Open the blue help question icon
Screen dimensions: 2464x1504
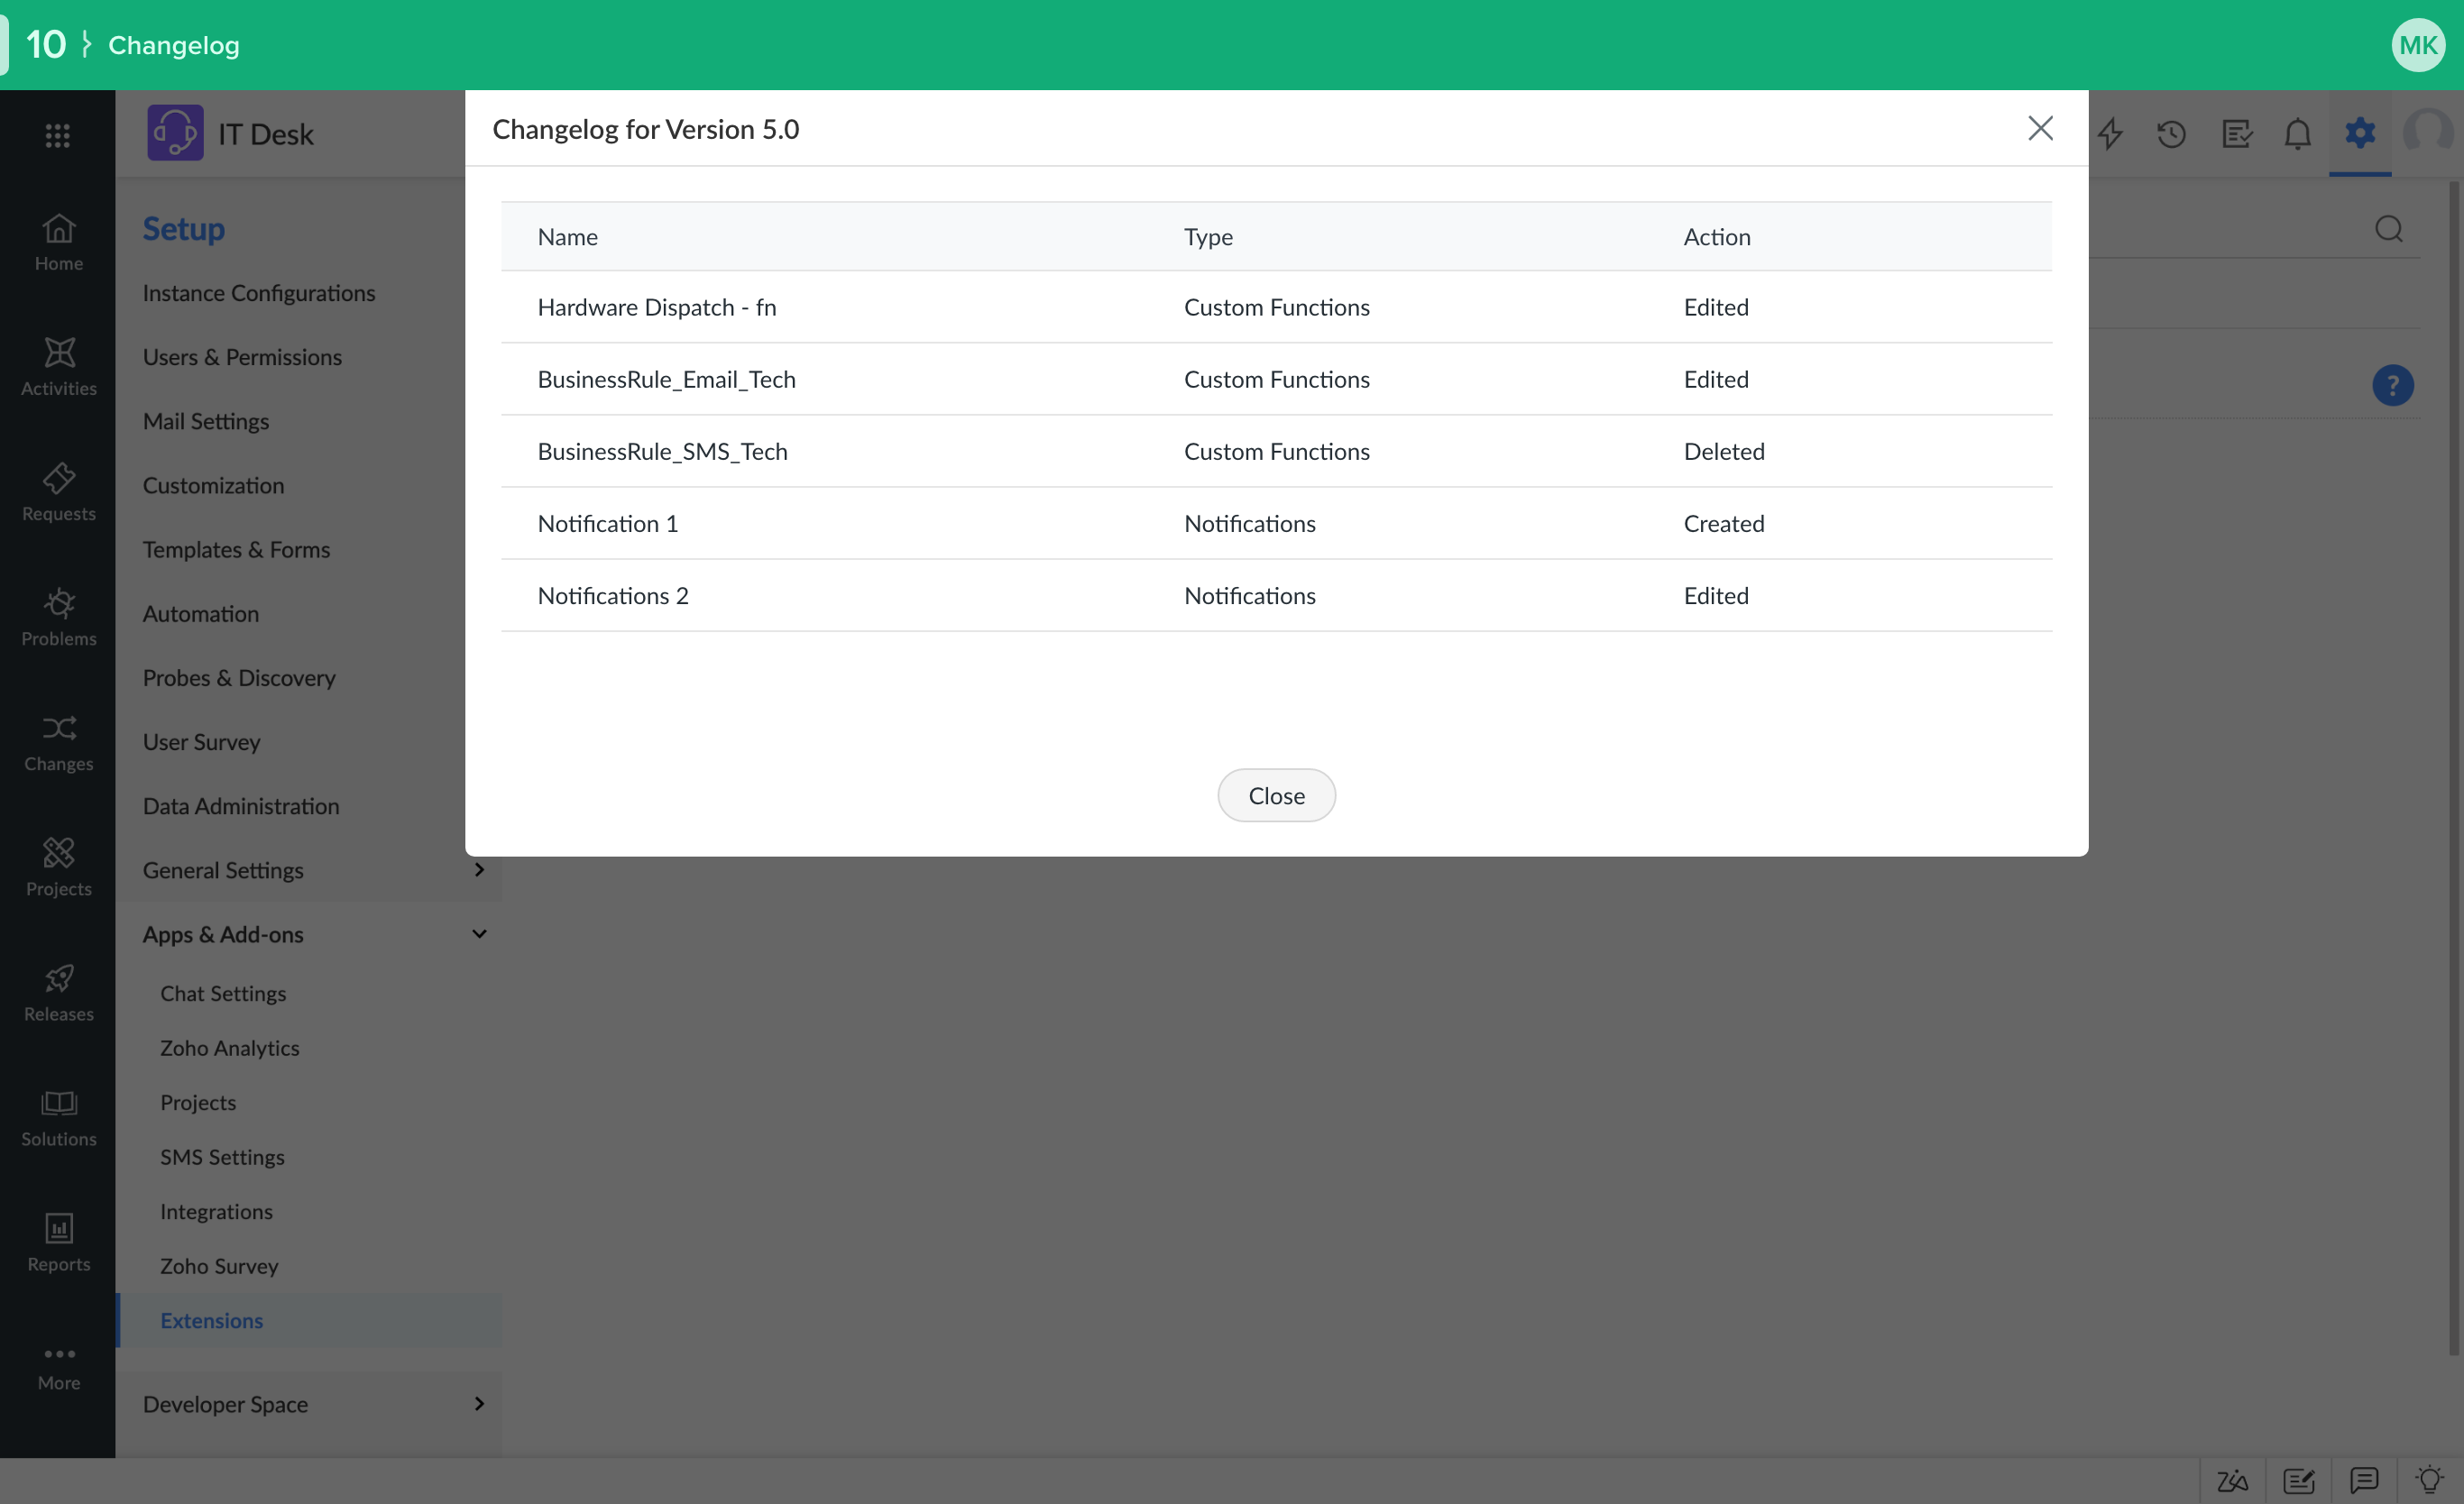(x=2392, y=385)
